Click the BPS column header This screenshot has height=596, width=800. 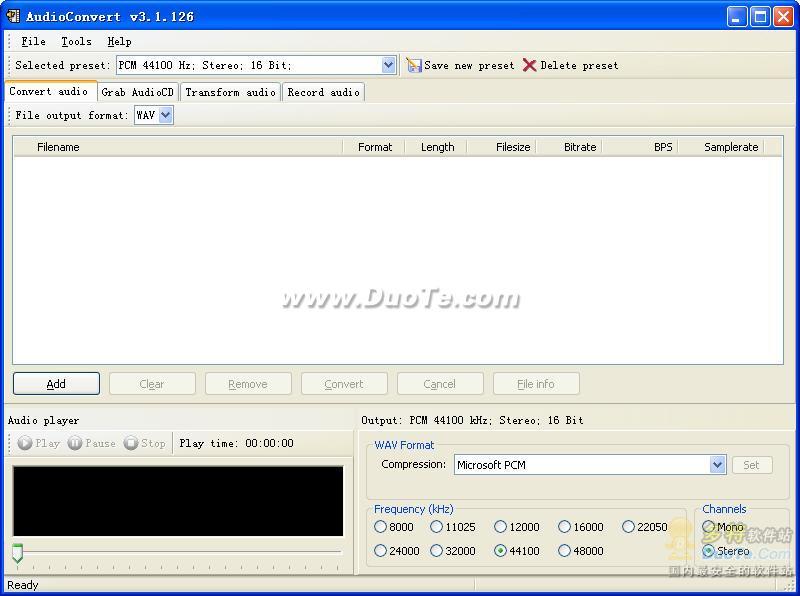click(x=640, y=147)
